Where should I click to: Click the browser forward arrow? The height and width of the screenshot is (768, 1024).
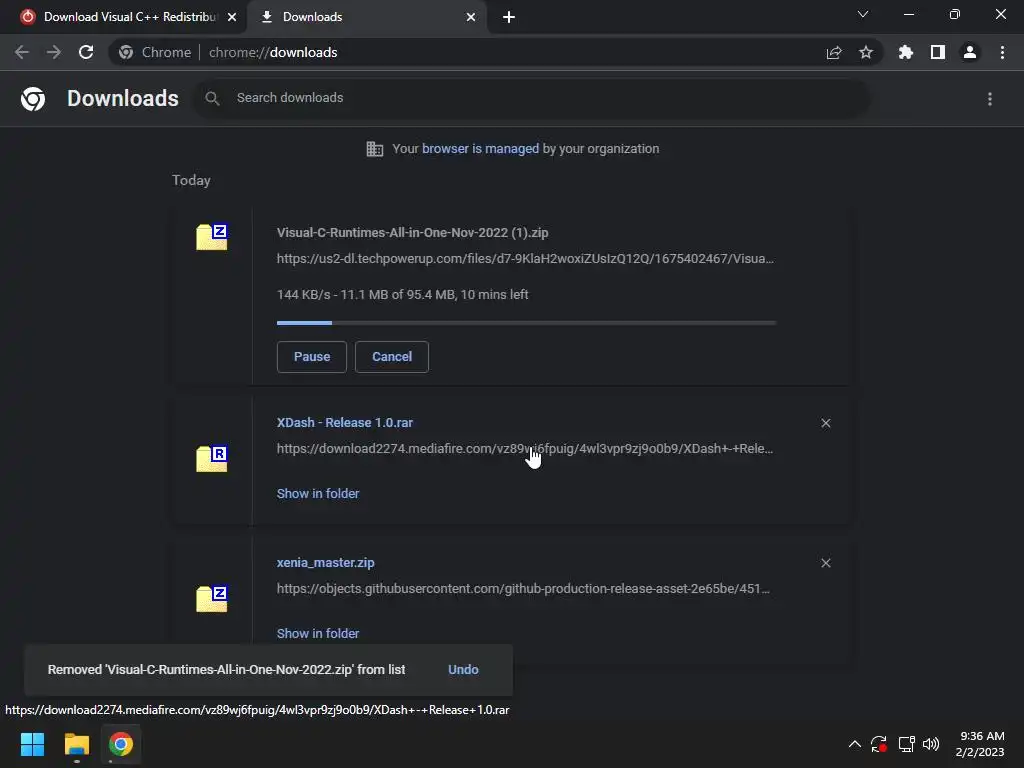point(54,52)
